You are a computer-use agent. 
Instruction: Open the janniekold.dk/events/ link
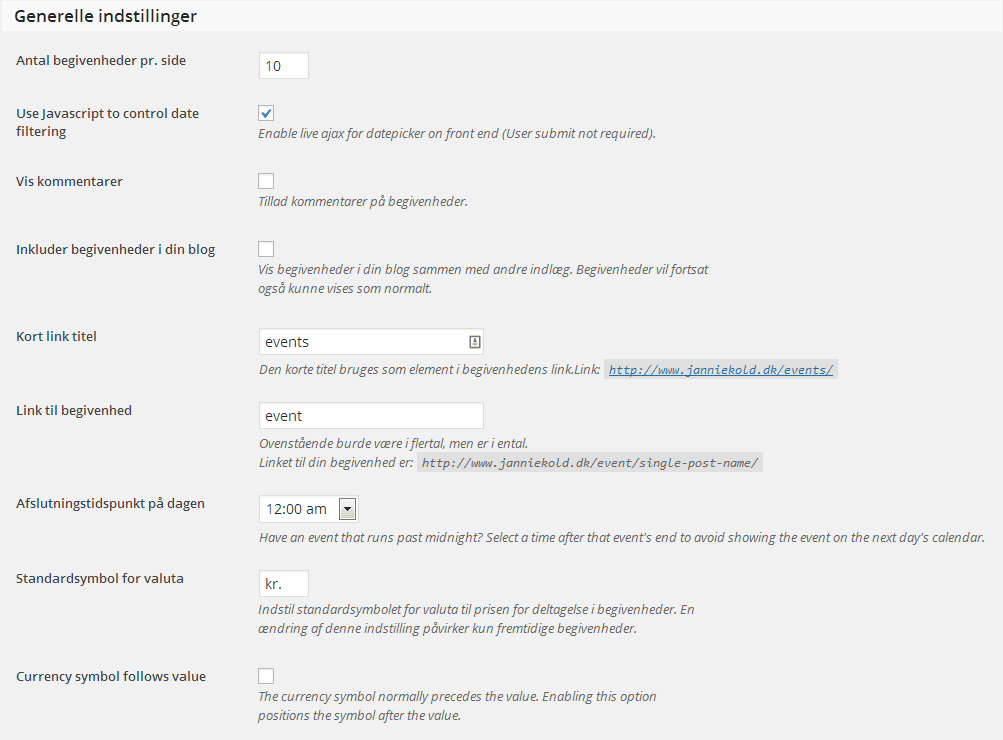tap(721, 370)
